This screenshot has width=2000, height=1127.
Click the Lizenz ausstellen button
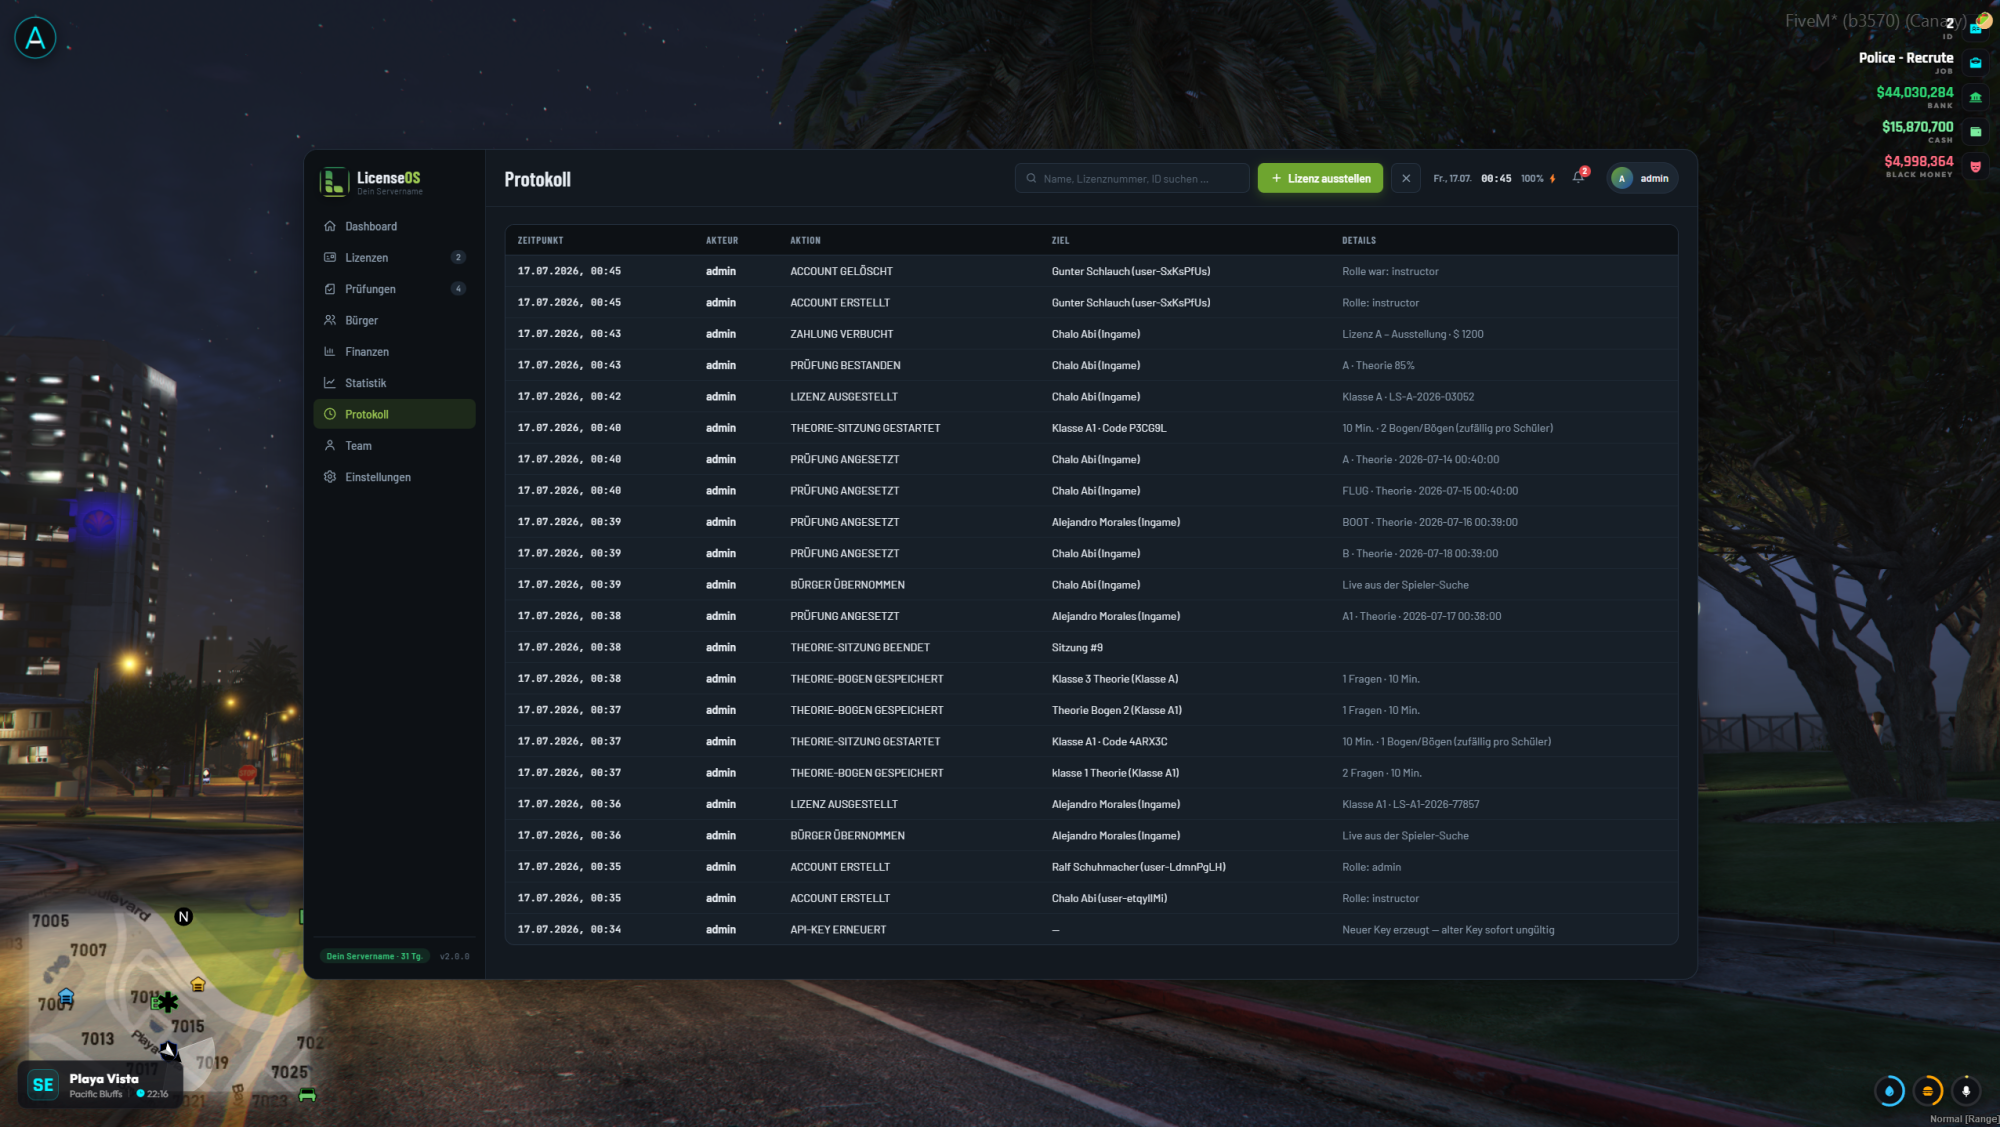tap(1320, 178)
